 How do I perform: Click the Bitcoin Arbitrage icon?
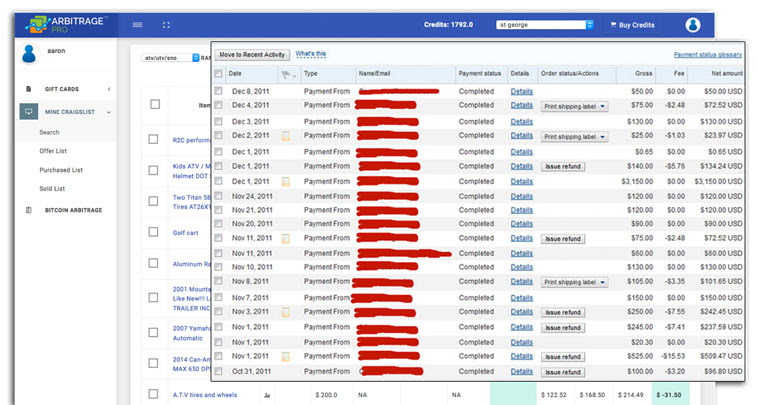click(29, 210)
